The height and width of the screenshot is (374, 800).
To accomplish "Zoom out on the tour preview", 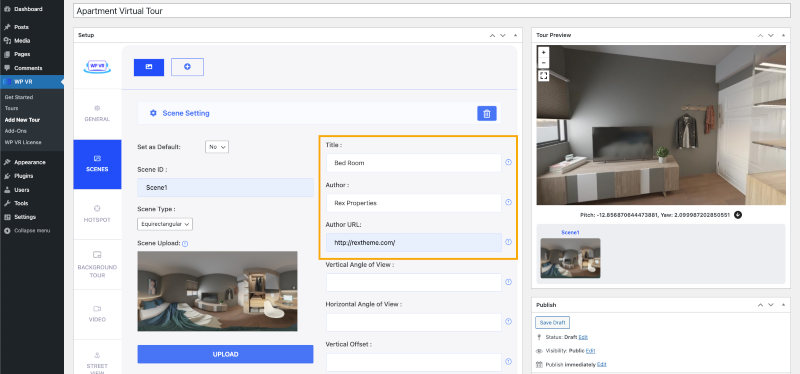I will click(544, 63).
